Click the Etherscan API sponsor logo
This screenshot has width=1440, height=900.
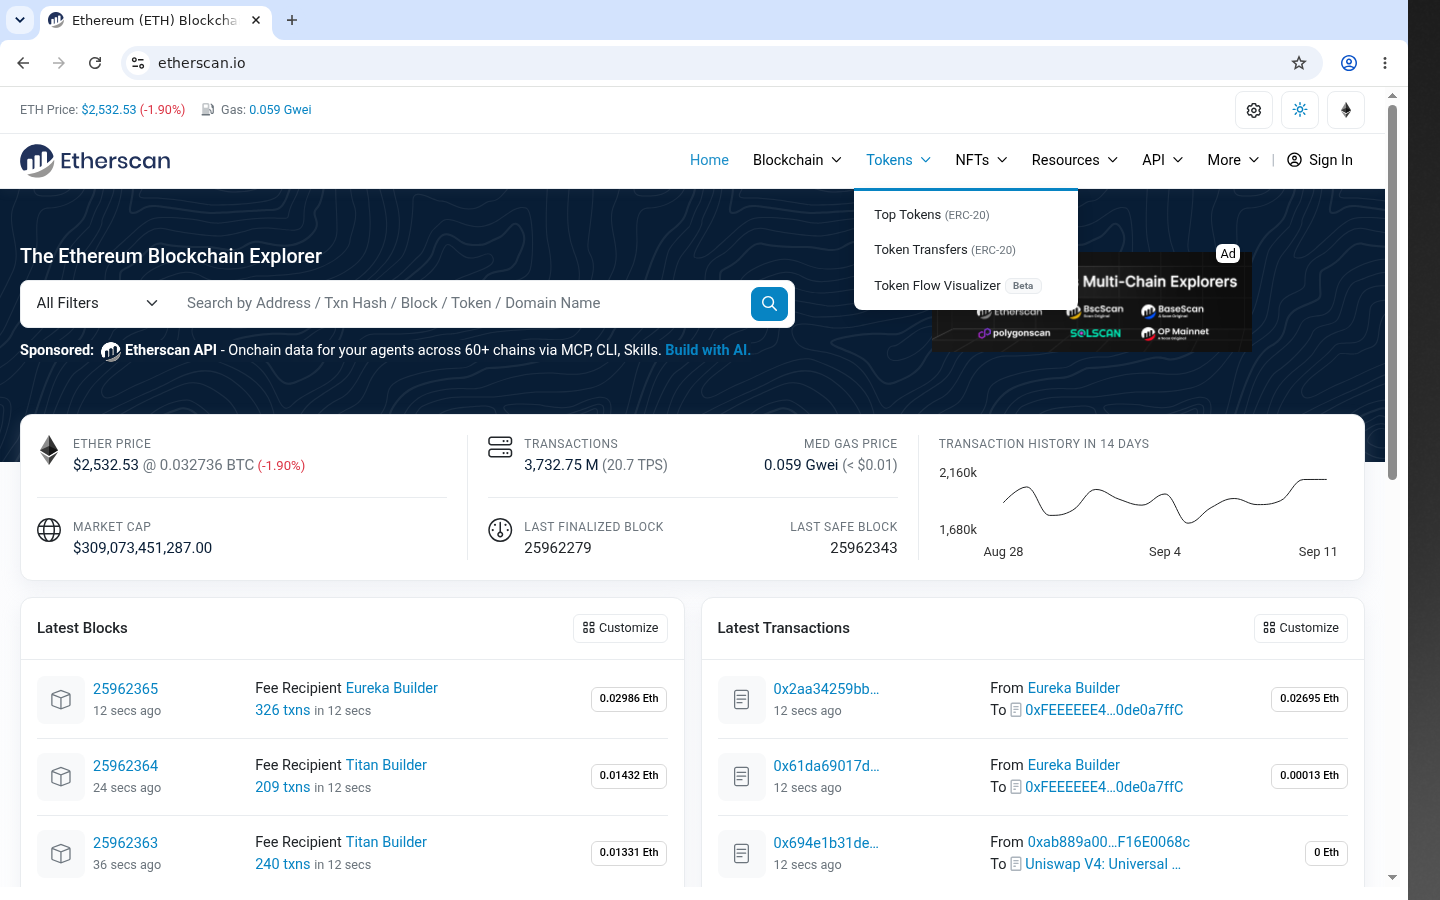click(x=111, y=351)
